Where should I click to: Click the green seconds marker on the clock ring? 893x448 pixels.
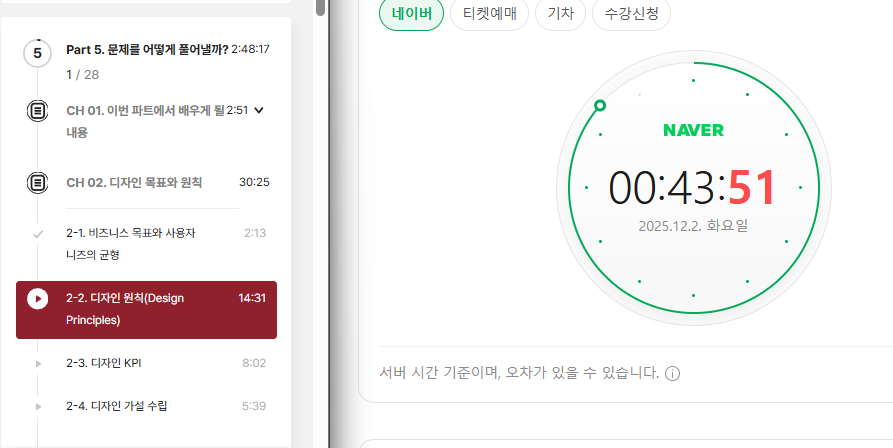point(600,105)
